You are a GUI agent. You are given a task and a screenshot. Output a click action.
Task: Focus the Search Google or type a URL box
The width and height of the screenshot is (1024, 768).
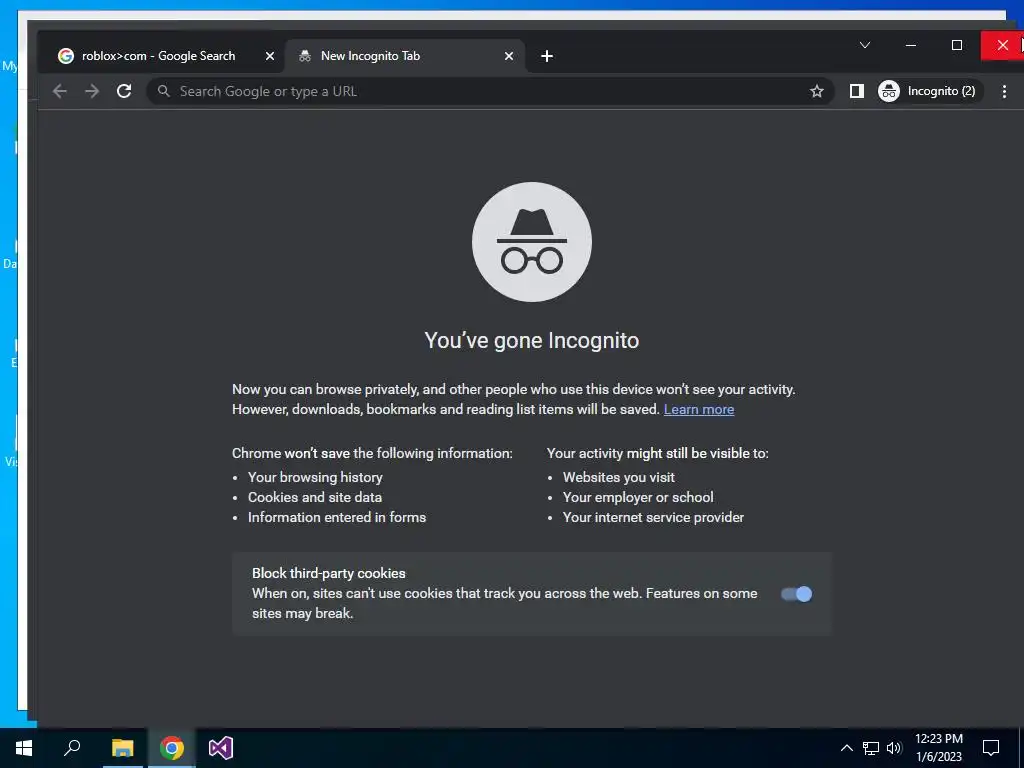tap(490, 91)
